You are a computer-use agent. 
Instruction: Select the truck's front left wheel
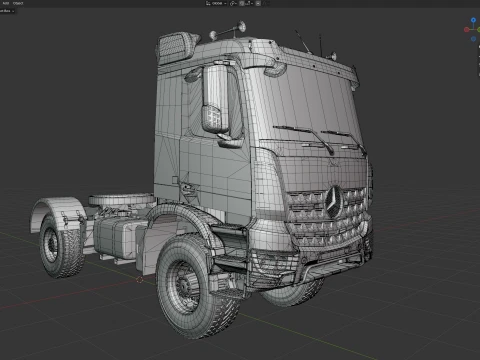point(197,287)
